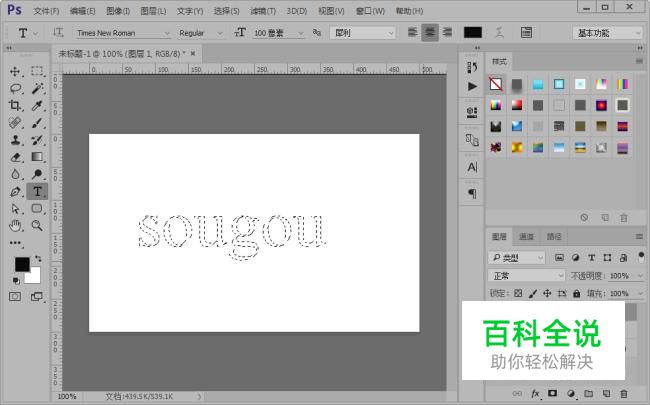650x405 pixels.
Task: Select the Blur tool
Action: click(15, 174)
